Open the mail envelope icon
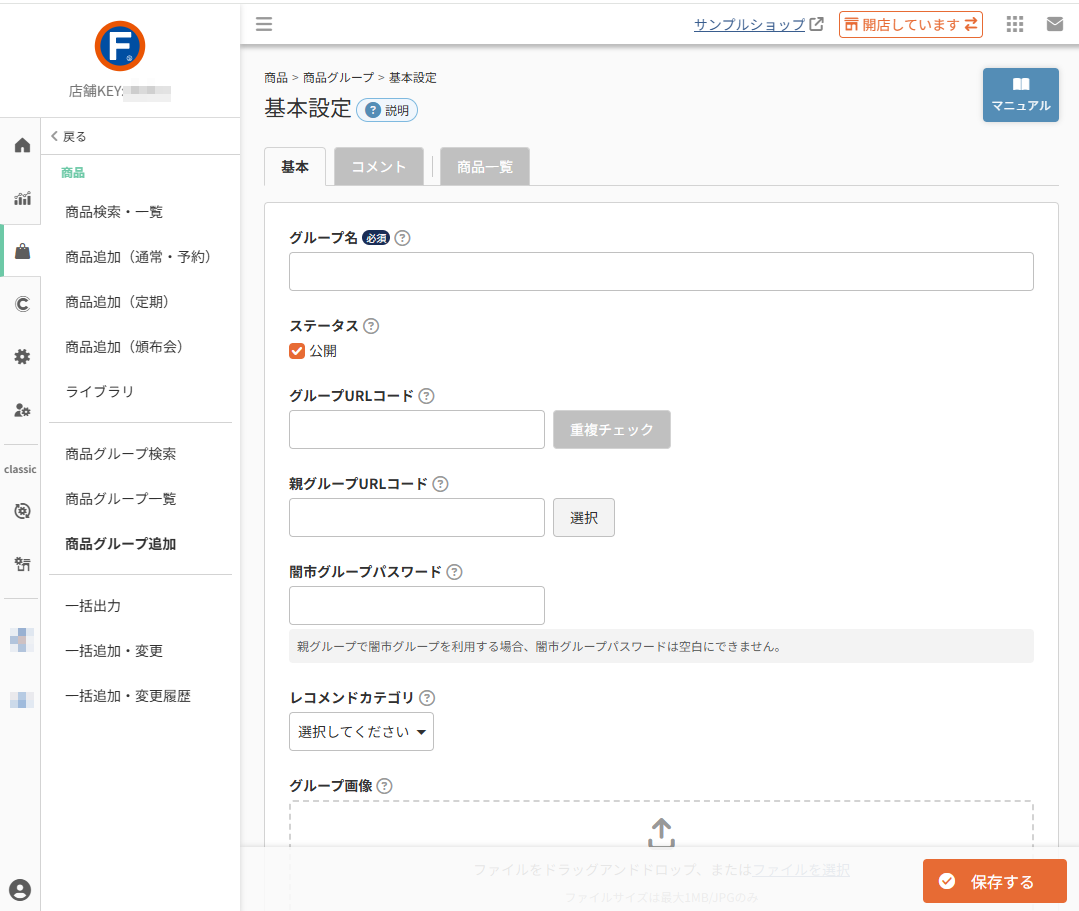The image size is (1079, 911). pyautogui.click(x=1054, y=24)
